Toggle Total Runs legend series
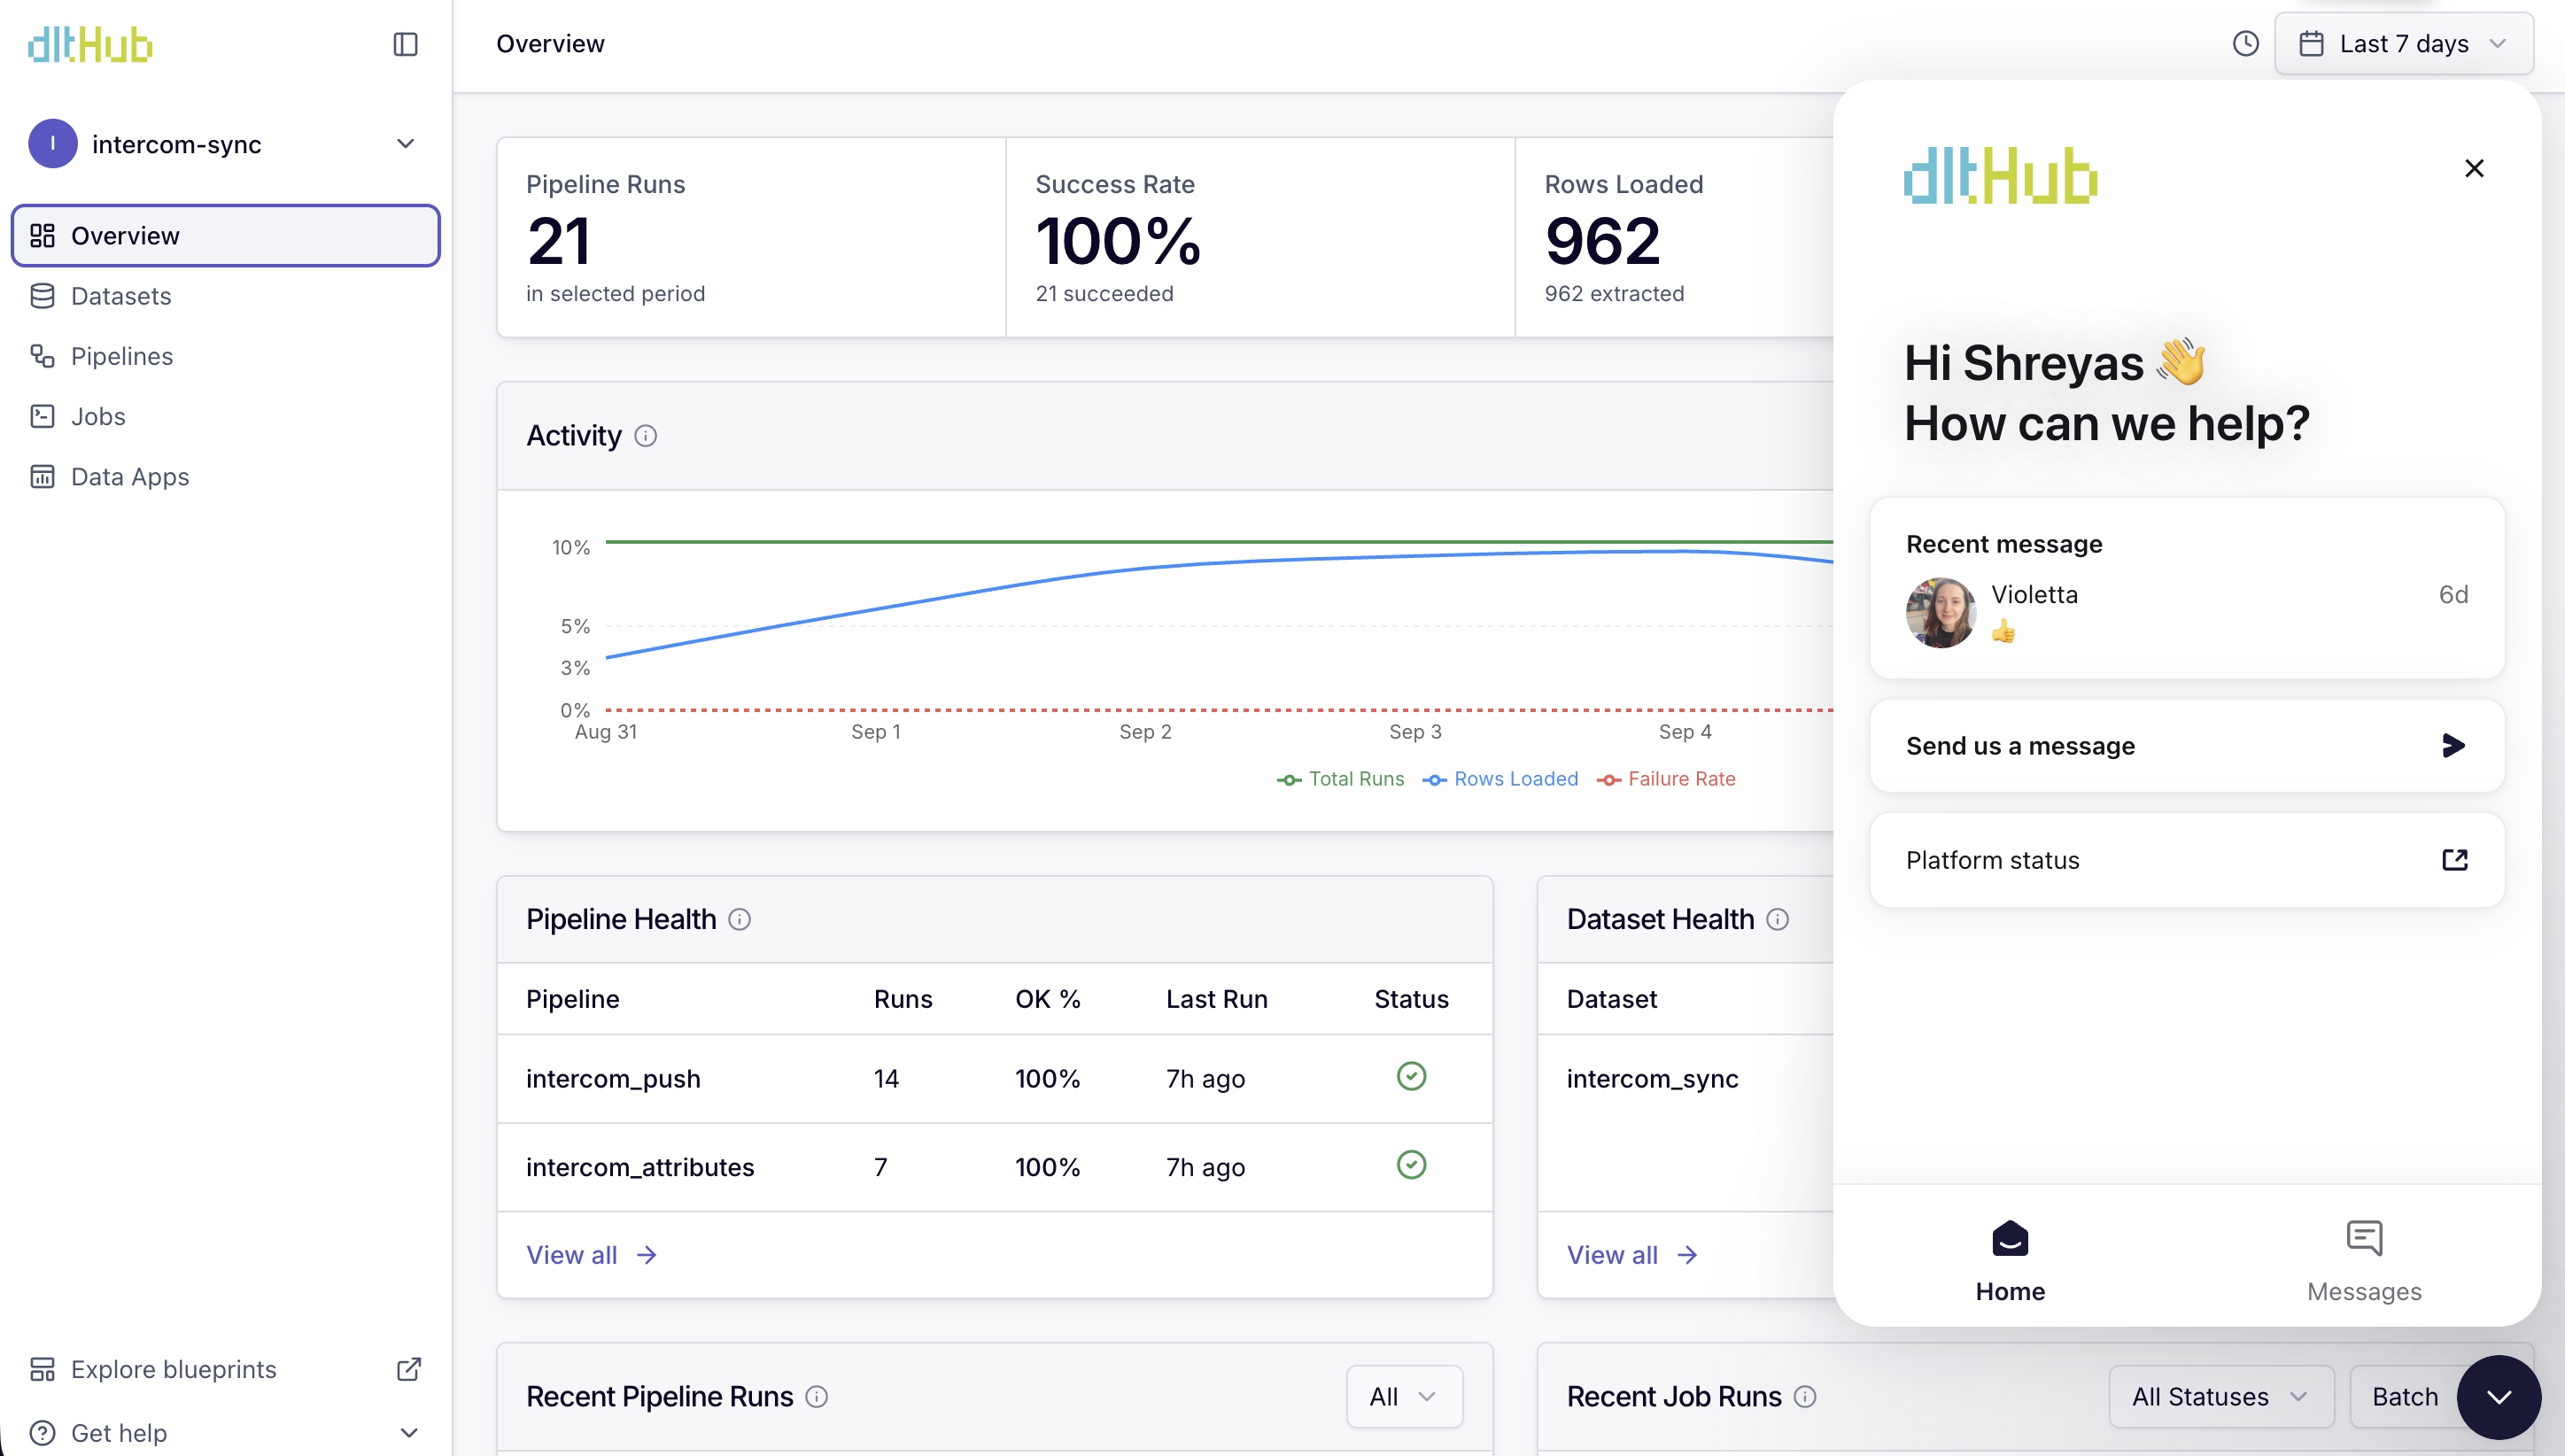Screen dimensions: 2565x1456 coord(1341,779)
